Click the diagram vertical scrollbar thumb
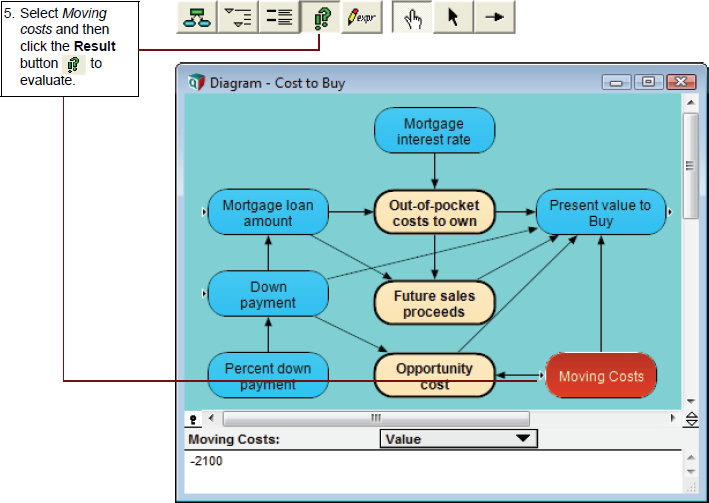Image resolution: width=709 pixels, height=503 pixels. pyautogui.click(x=690, y=166)
